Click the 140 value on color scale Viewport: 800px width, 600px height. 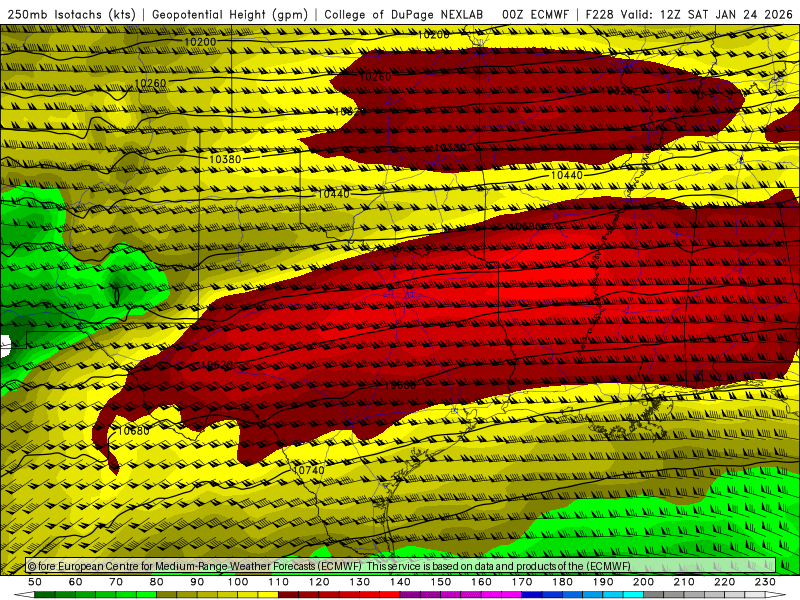(400, 582)
